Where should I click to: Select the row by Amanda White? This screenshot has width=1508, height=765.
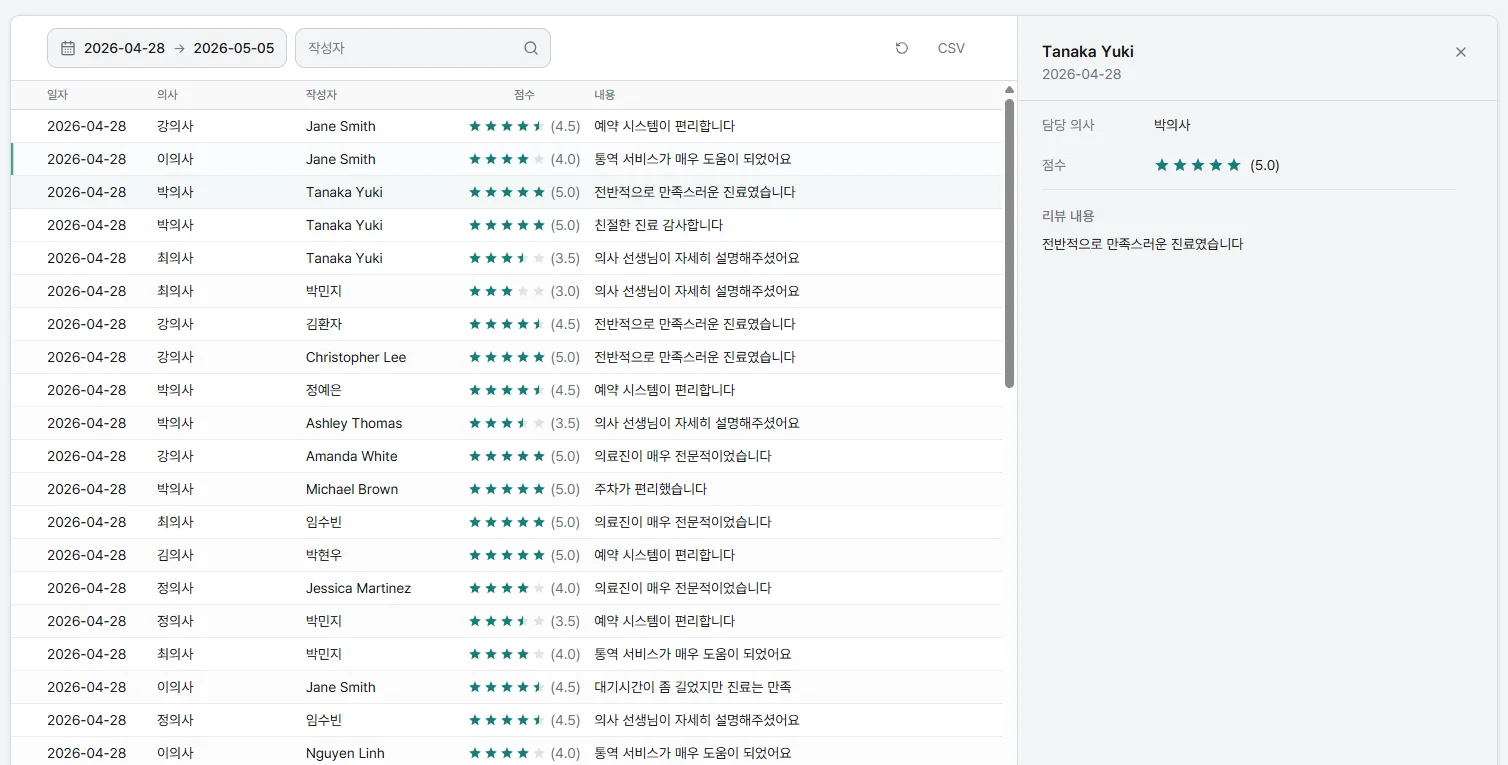pyautogui.click(x=506, y=456)
